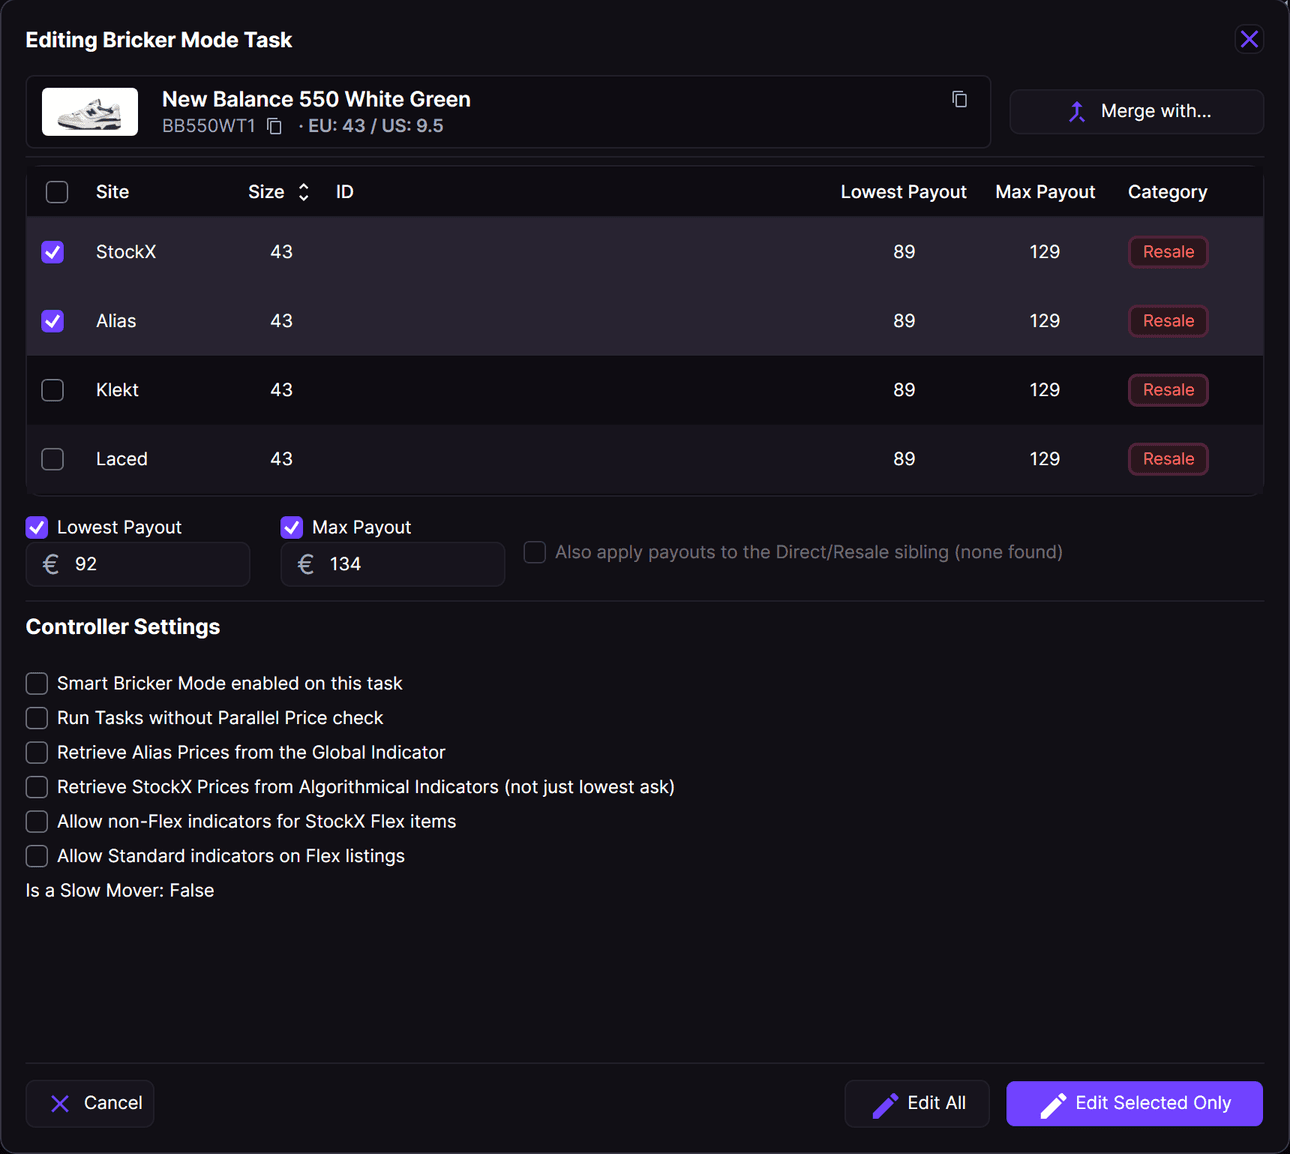Disable the Lowest Payout checkbox
The width and height of the screenshot is (1290, 1154).
click(x=37, y=527)
